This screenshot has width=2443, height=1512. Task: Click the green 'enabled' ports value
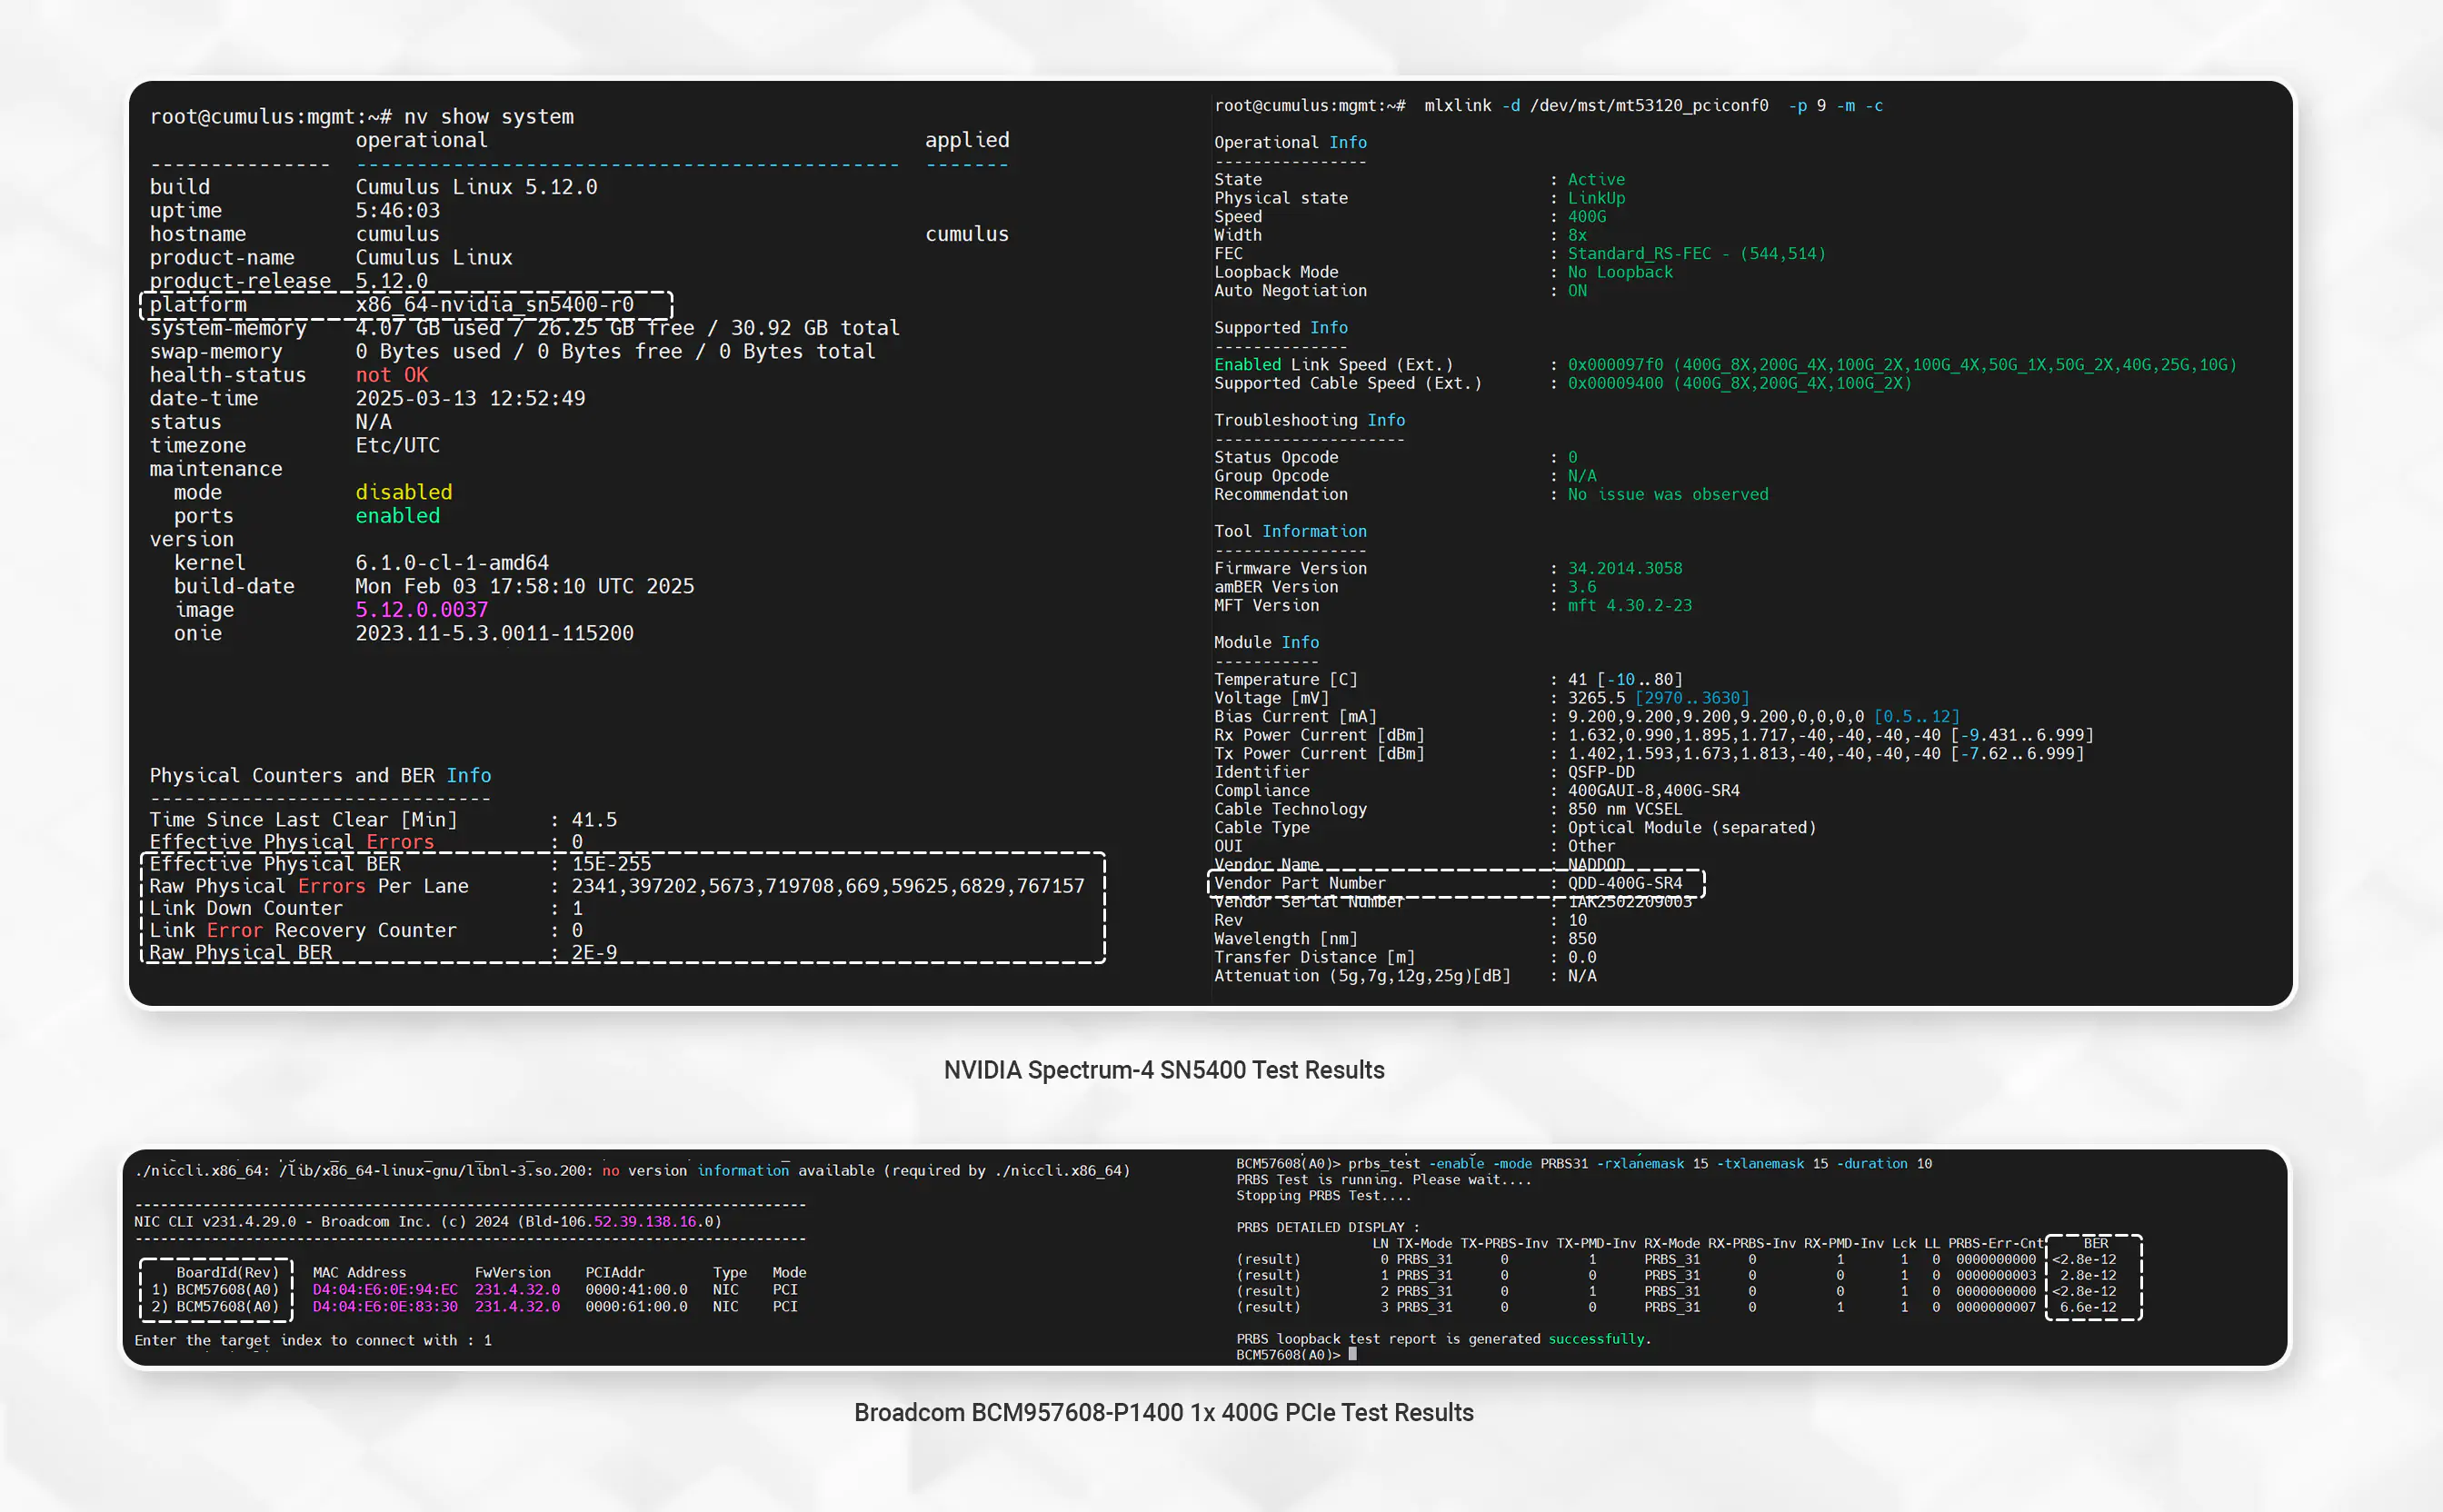[397, 516]
